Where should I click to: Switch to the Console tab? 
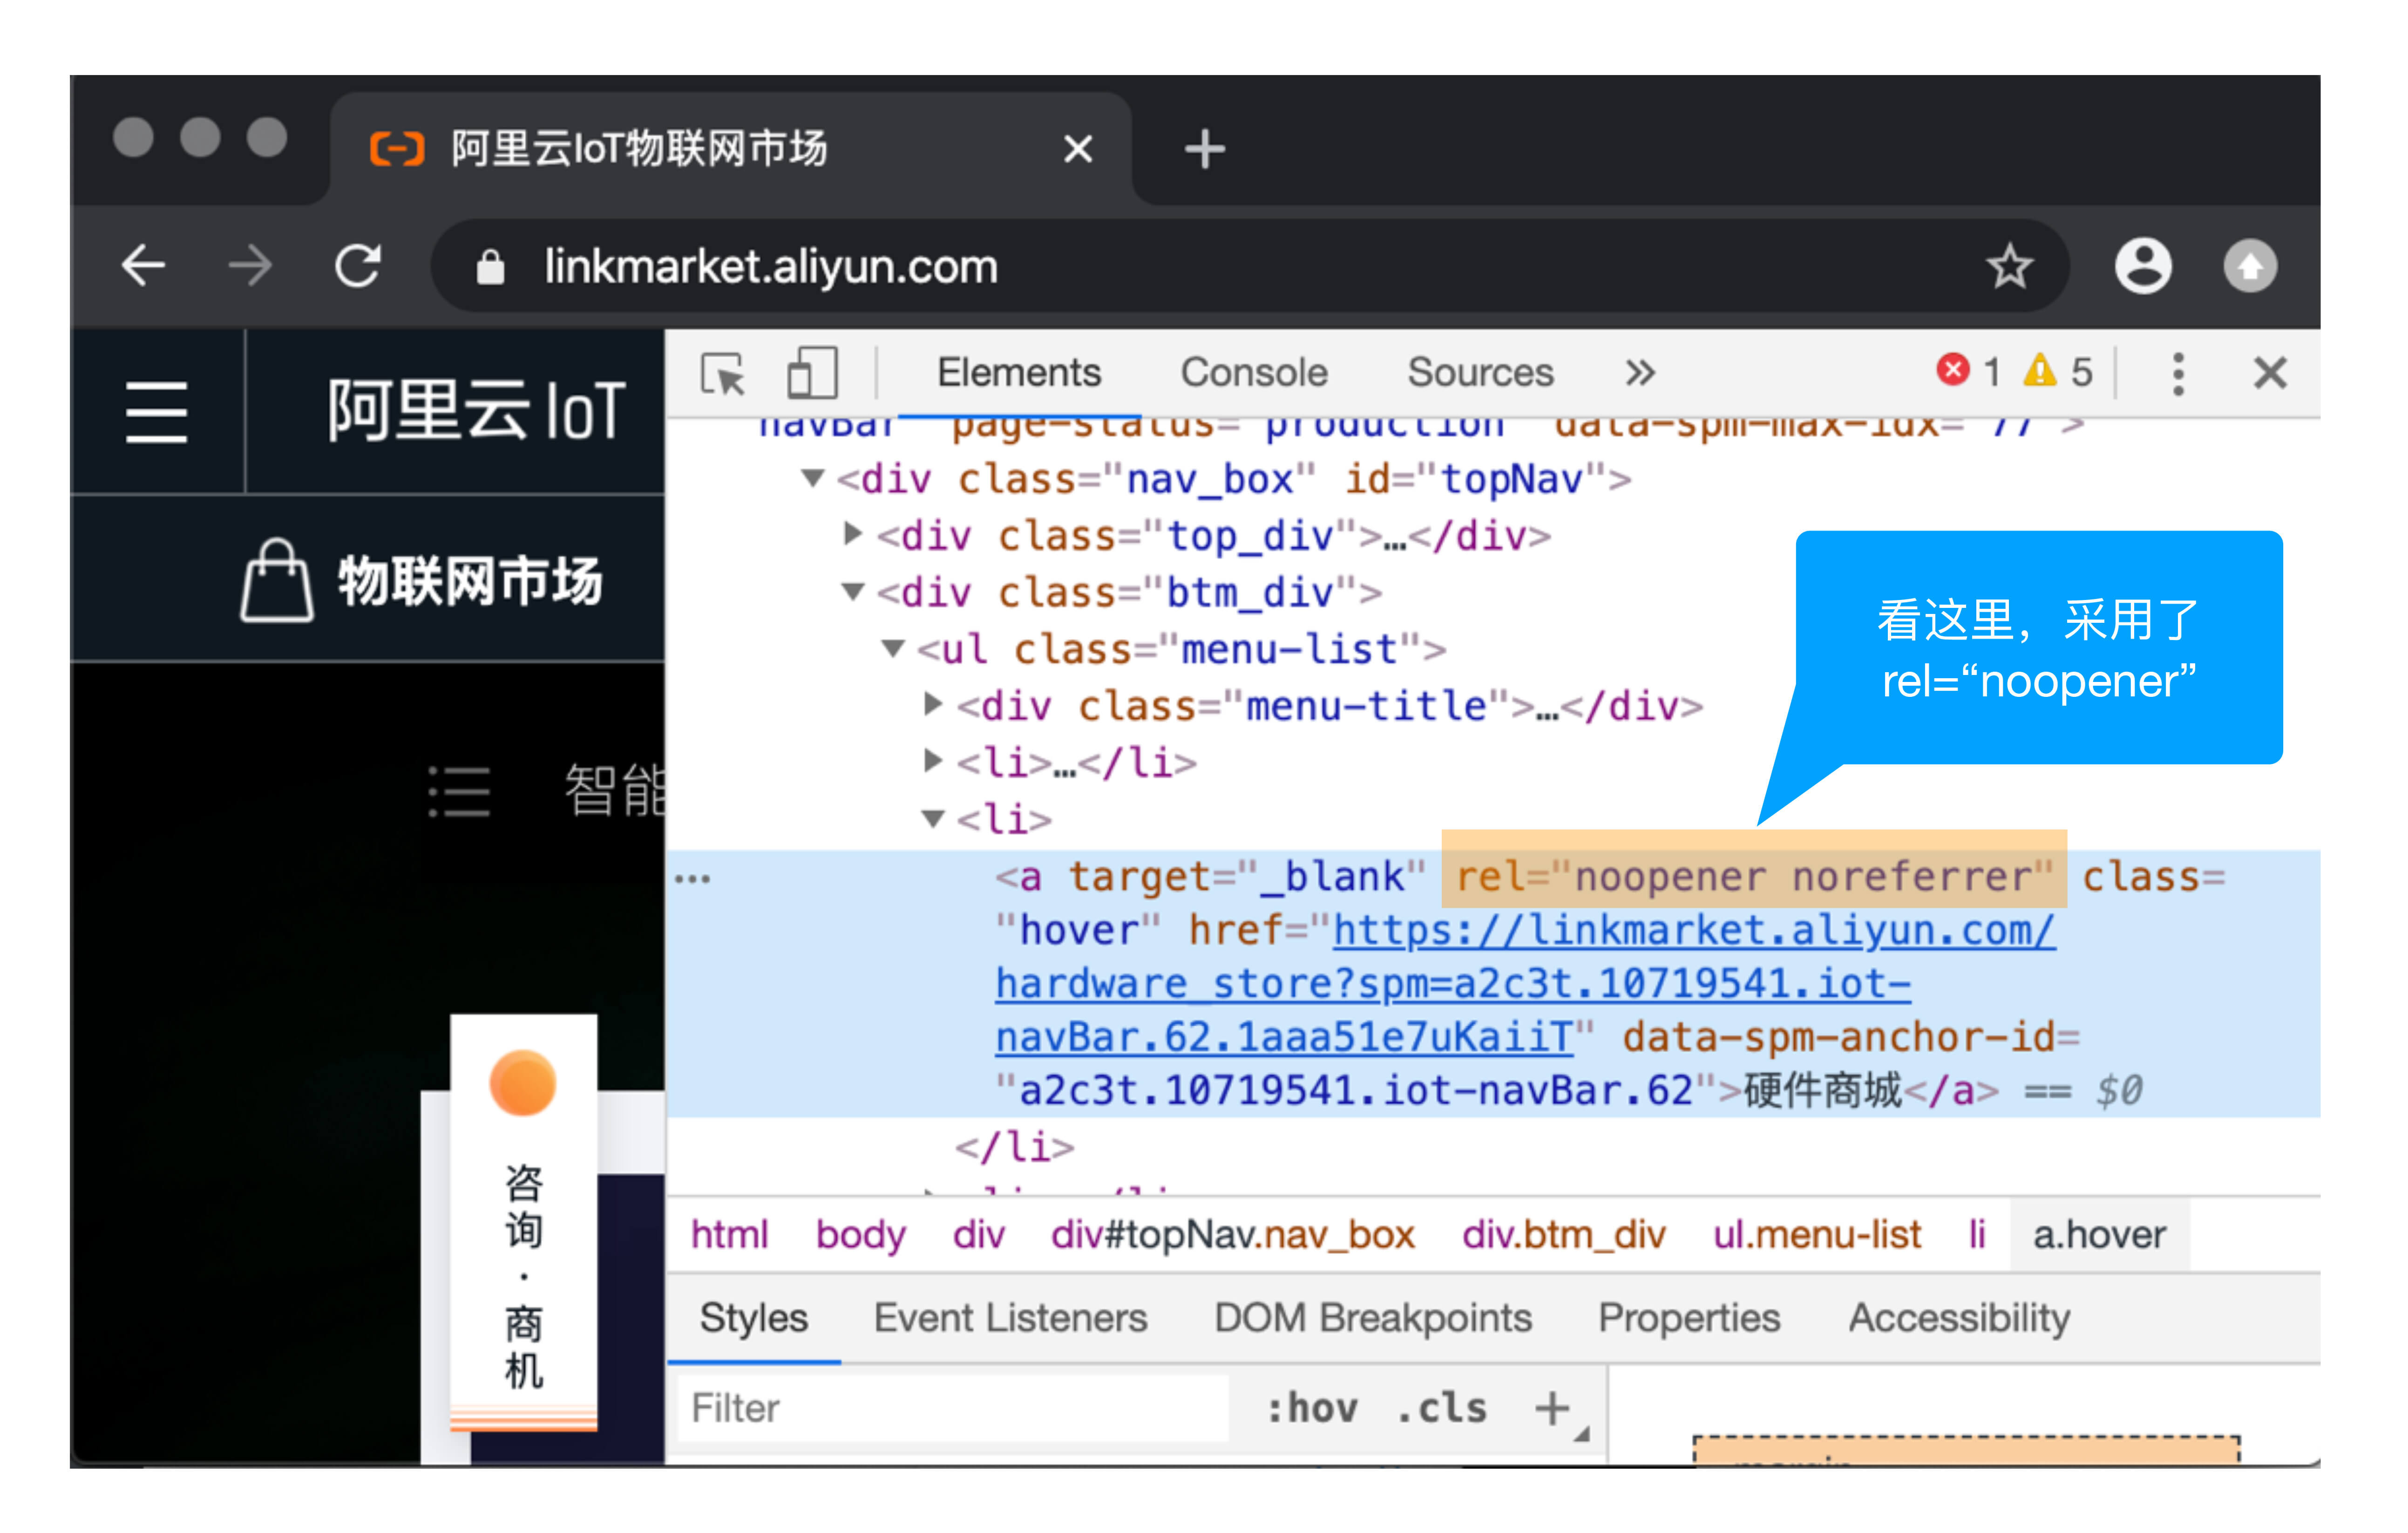1253,373
